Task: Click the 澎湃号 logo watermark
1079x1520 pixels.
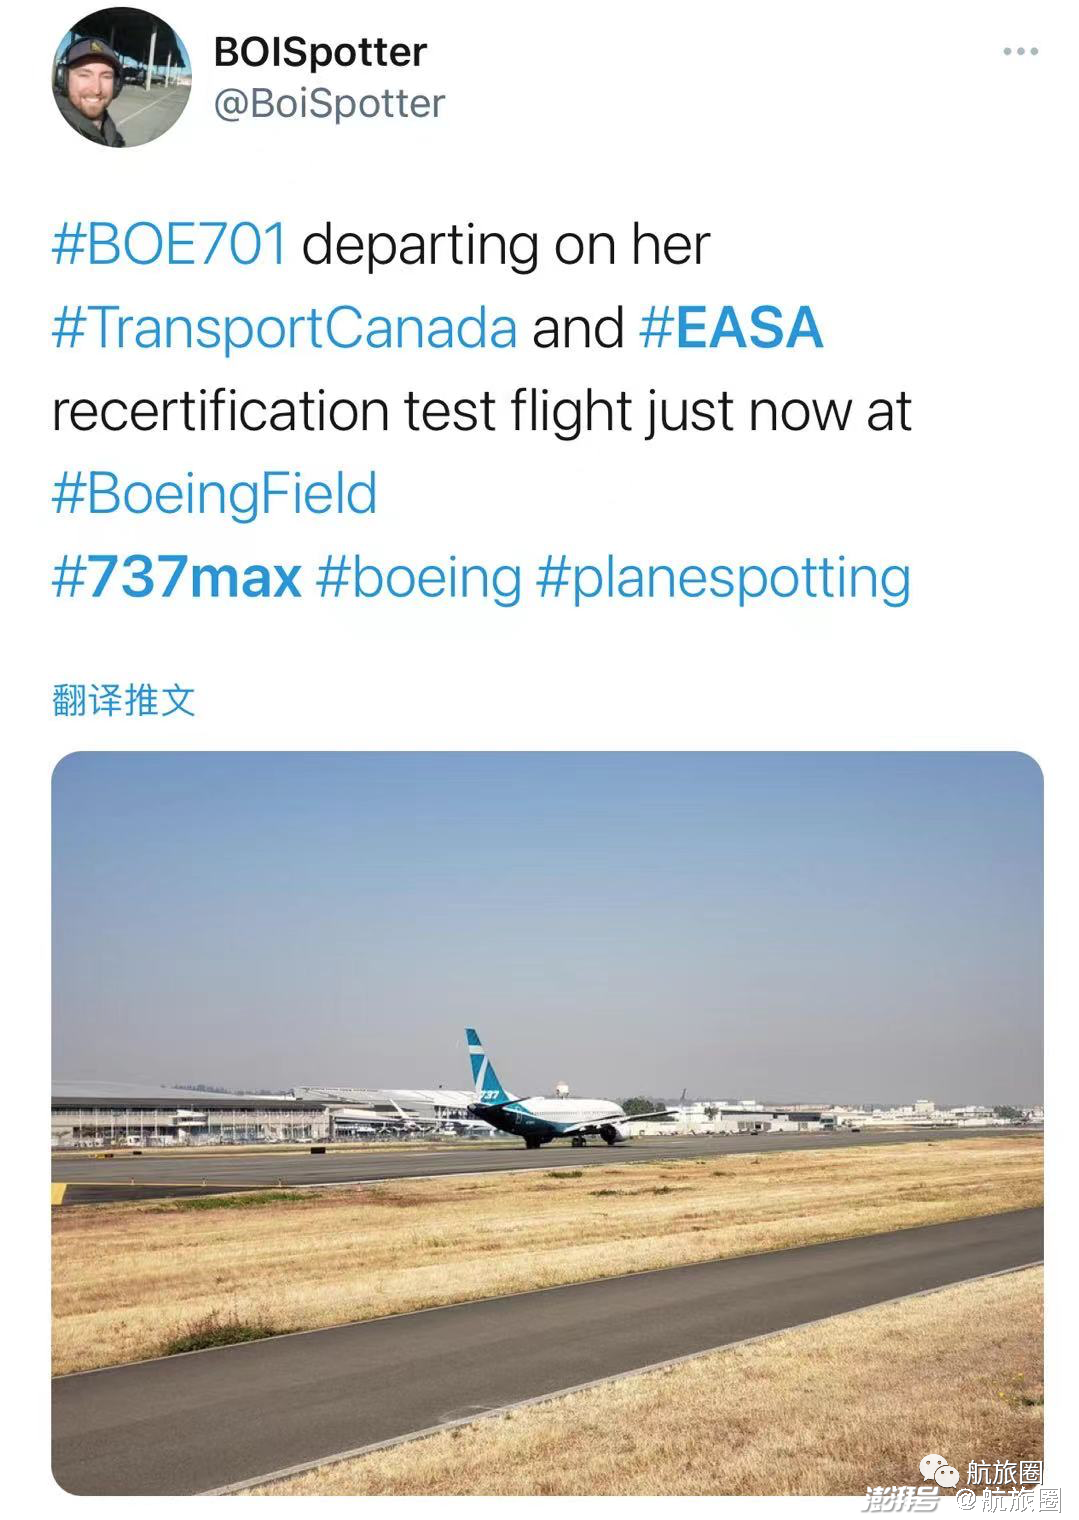Action: (x=901, y=1500)
